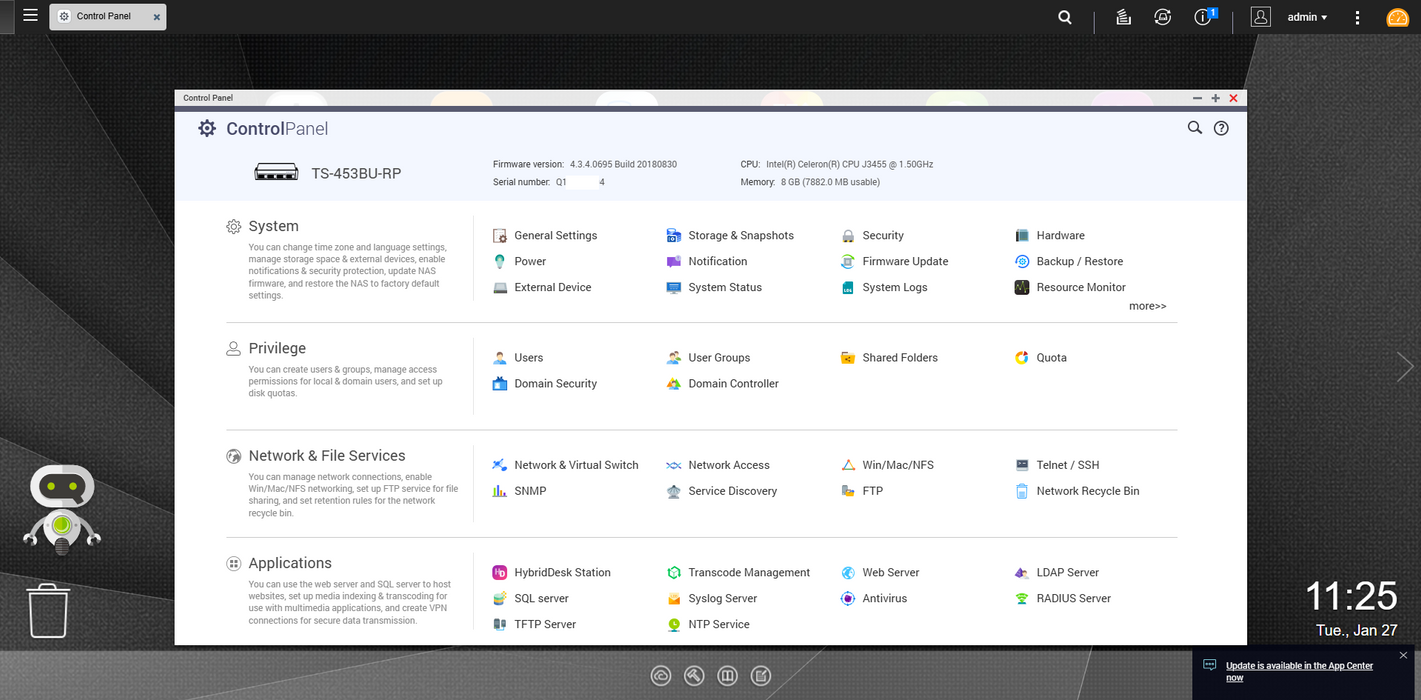Screen dimensions: 1421x700
Task: Click the robot assistant icon
Action: pyautogui.click(x=62, y=510)
